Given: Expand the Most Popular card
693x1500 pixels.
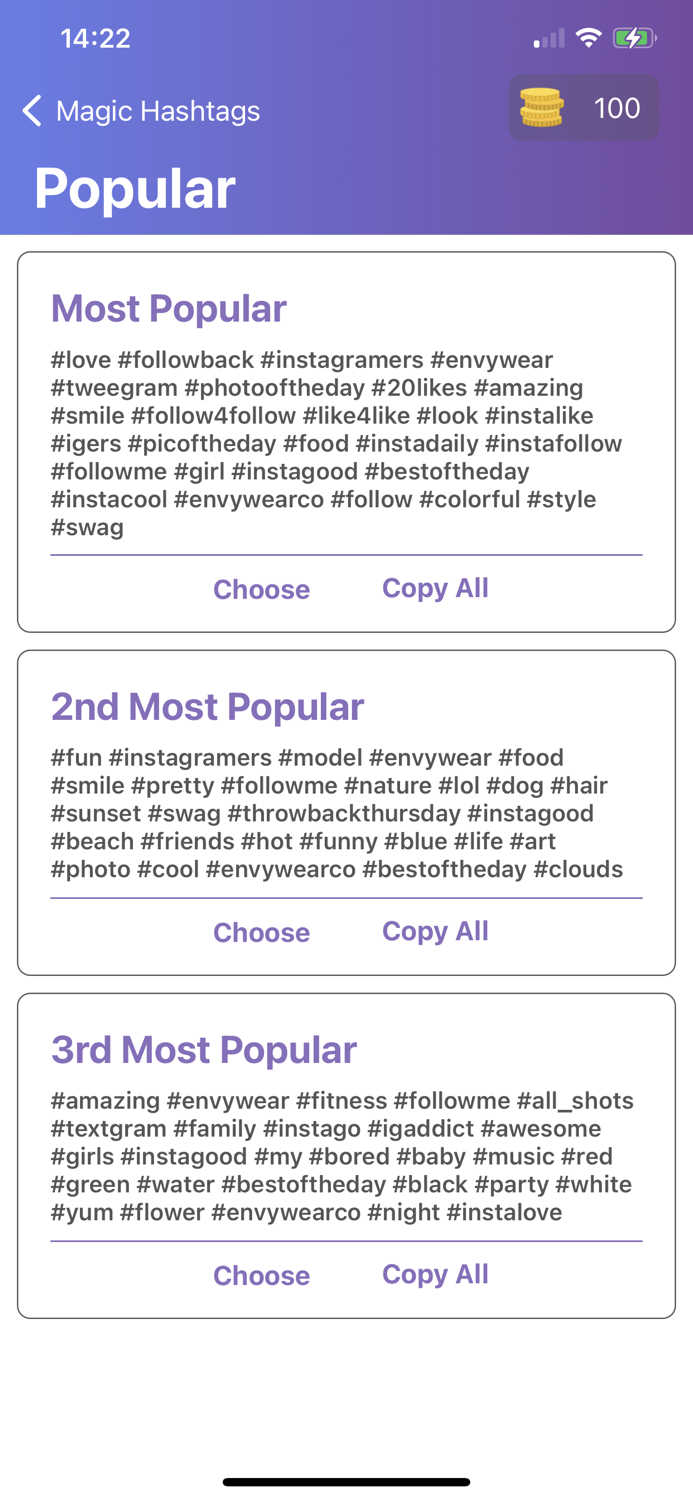Looking at the screenshot, I should (x=168, y=309).
